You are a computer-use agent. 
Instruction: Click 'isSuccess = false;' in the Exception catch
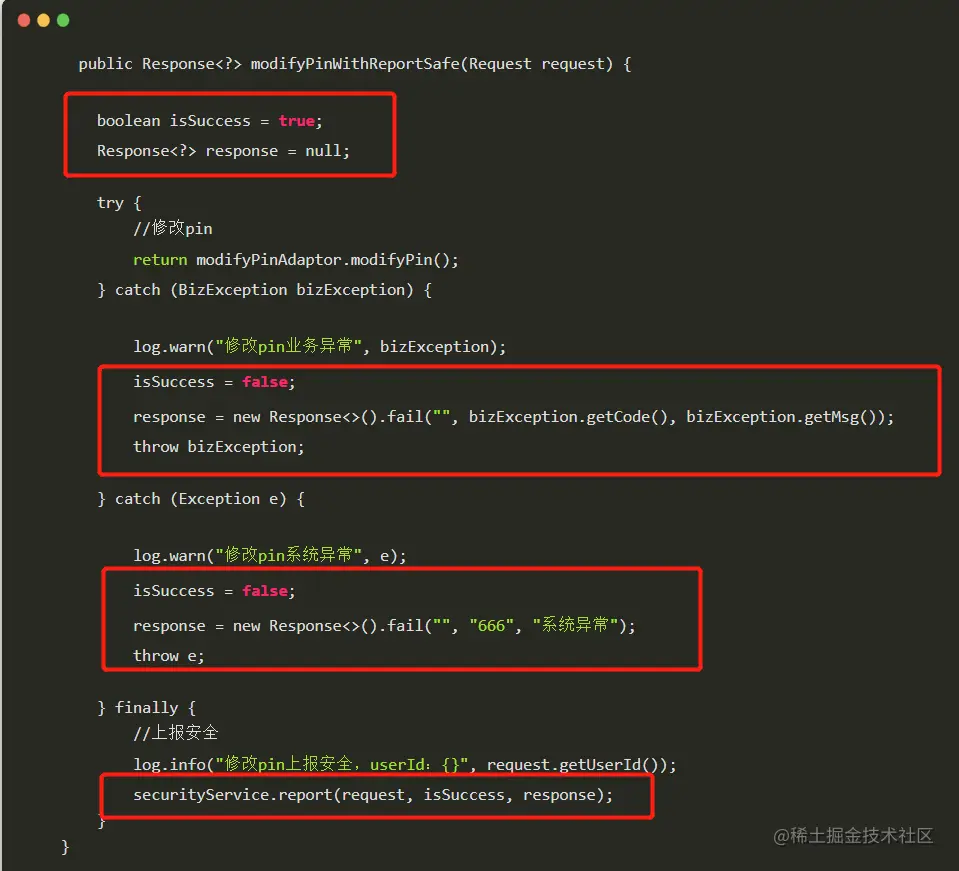pyautogui.click(x=214, y=591)
